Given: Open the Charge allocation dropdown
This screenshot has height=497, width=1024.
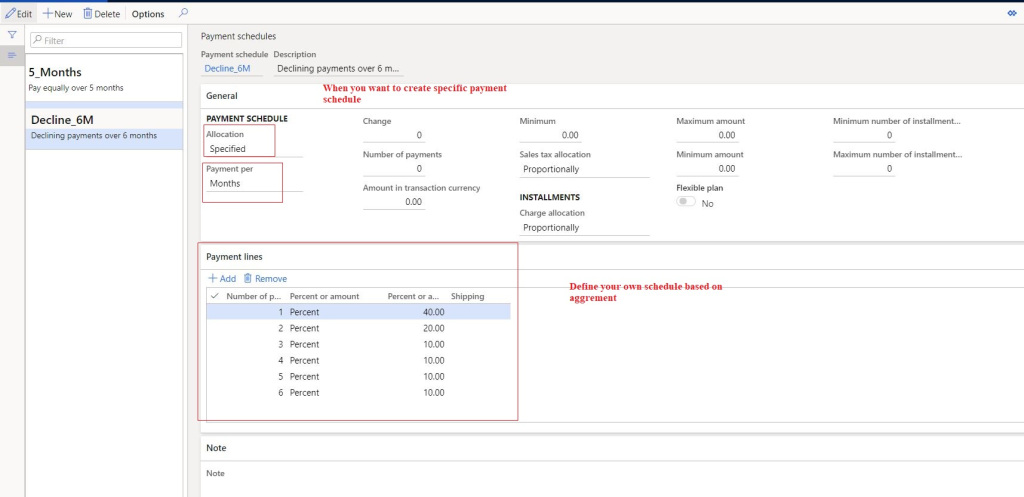Looking at the screenshot, I should 583,228.
